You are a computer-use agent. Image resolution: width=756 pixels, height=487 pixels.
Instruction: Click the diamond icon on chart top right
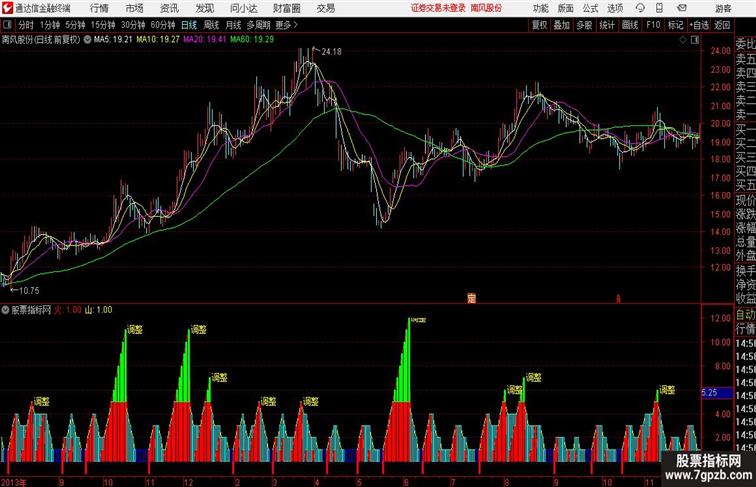(683, 41)
